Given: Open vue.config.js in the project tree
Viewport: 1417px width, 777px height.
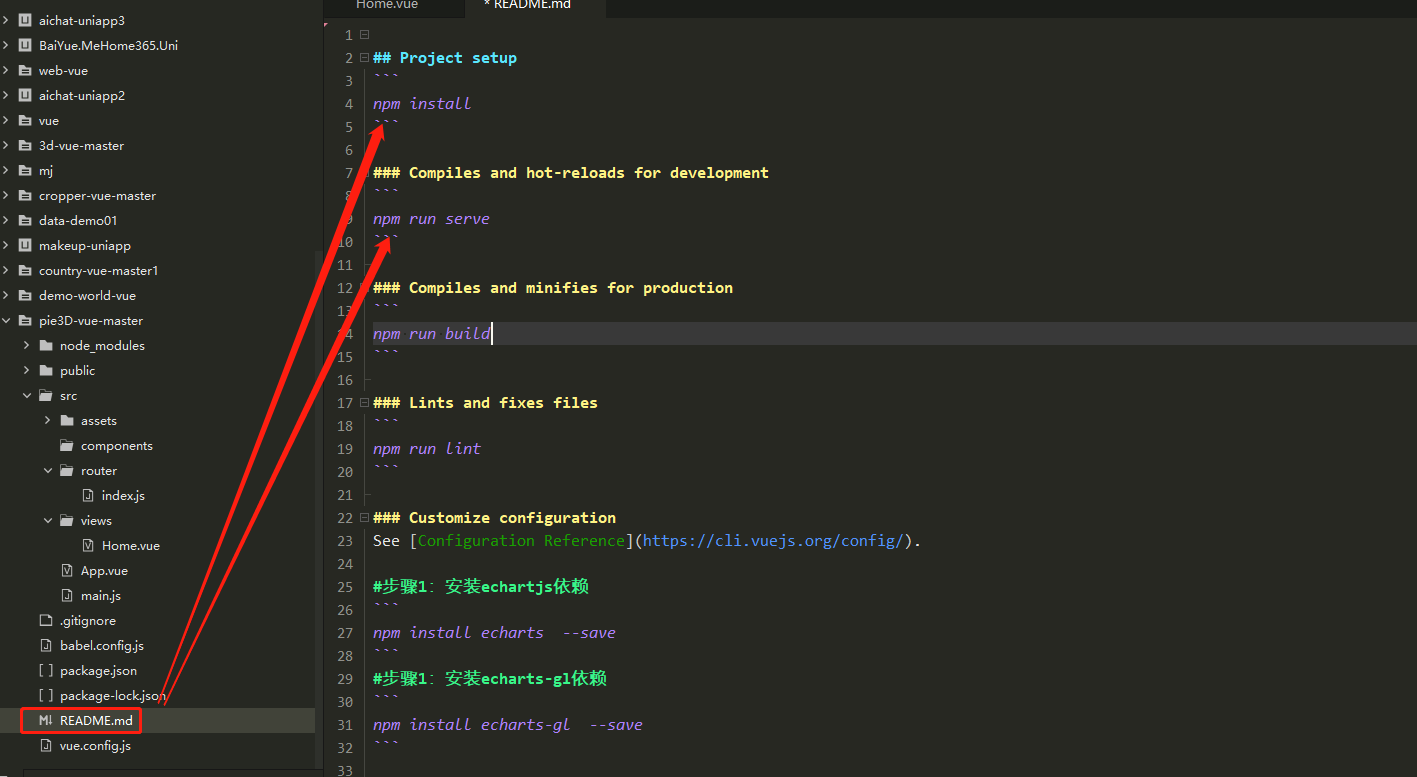Looking at the screenshot, I should [95, 745].
